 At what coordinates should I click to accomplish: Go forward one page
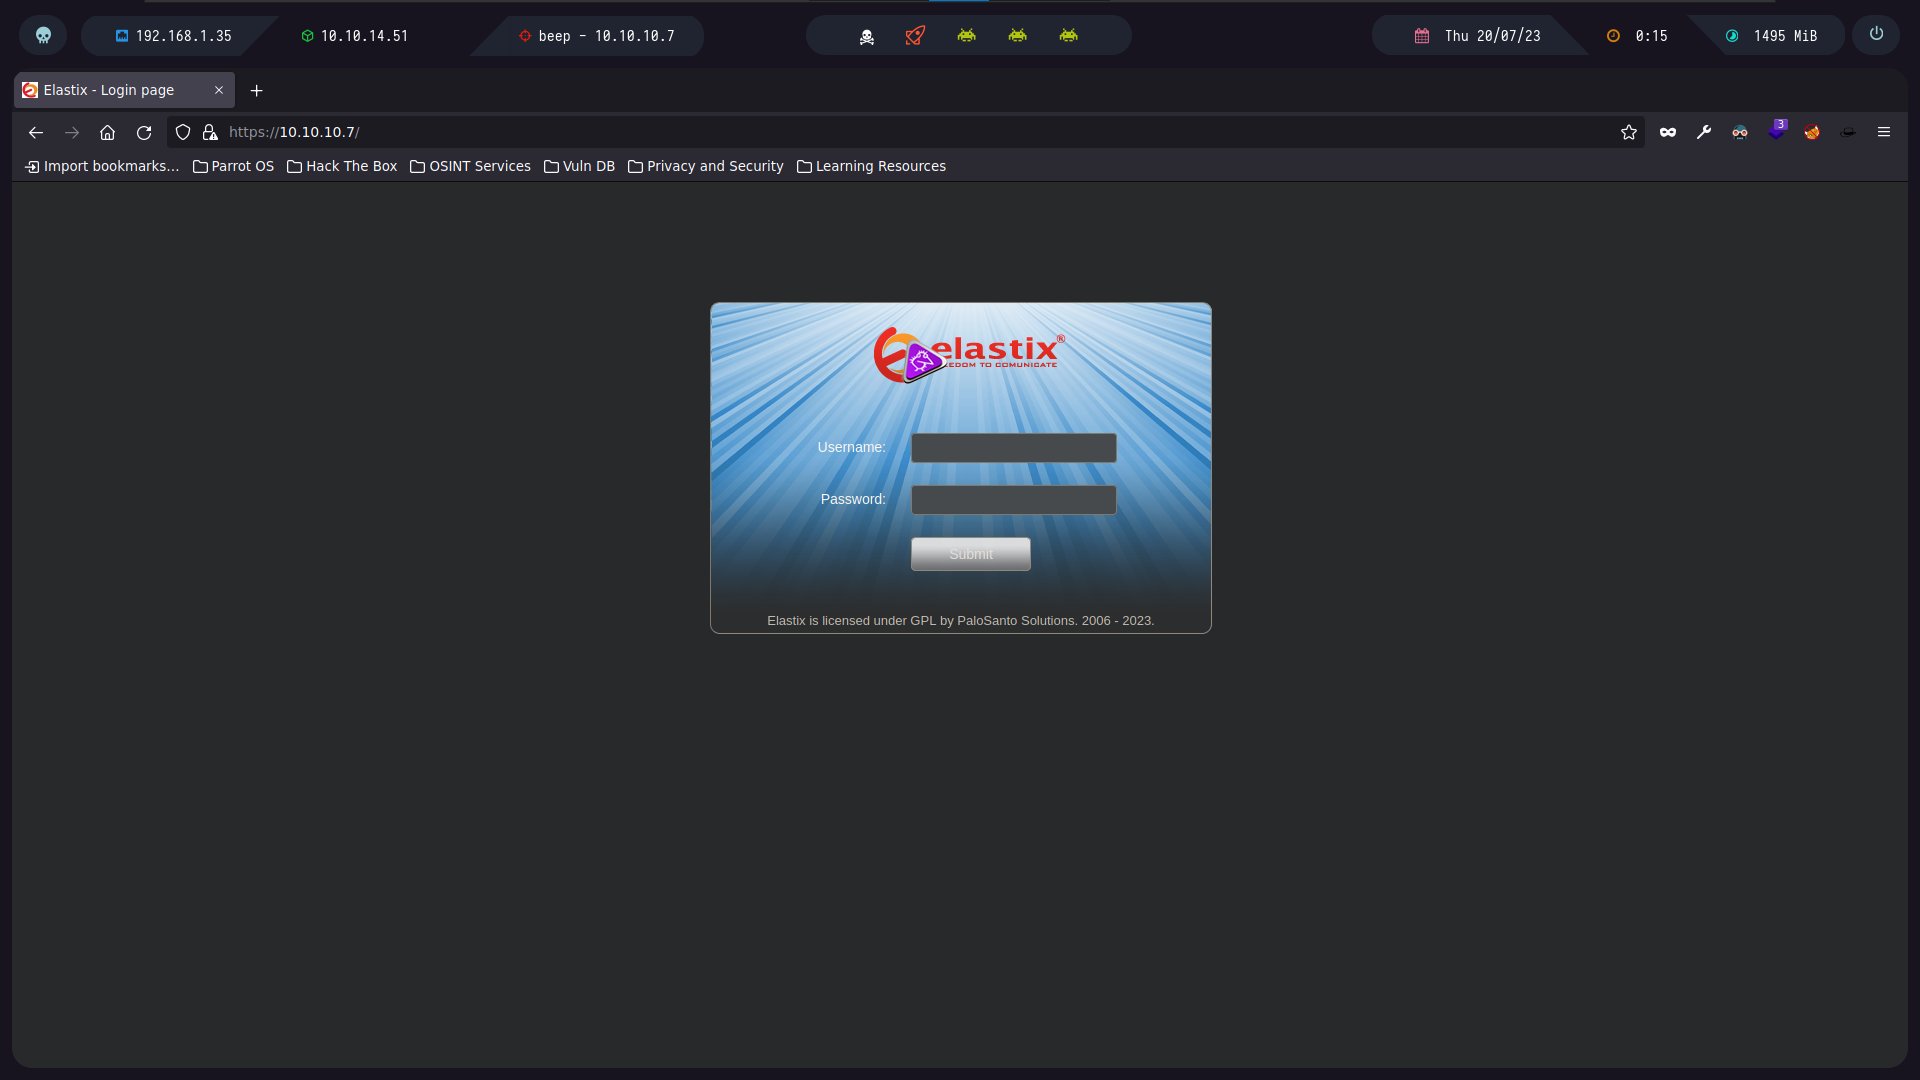click(x=72, y=132)
